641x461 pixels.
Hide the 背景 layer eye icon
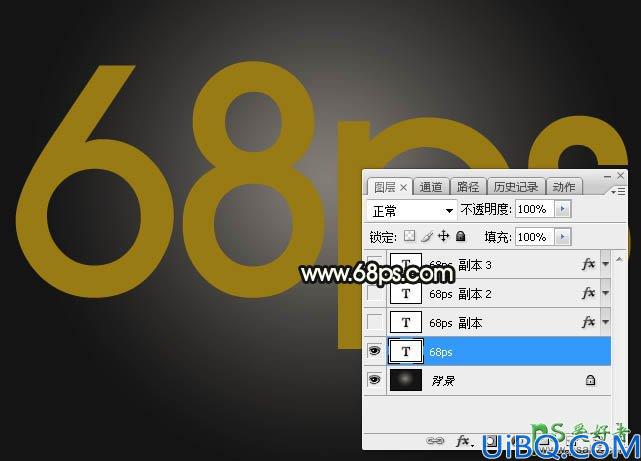(374, 380)
